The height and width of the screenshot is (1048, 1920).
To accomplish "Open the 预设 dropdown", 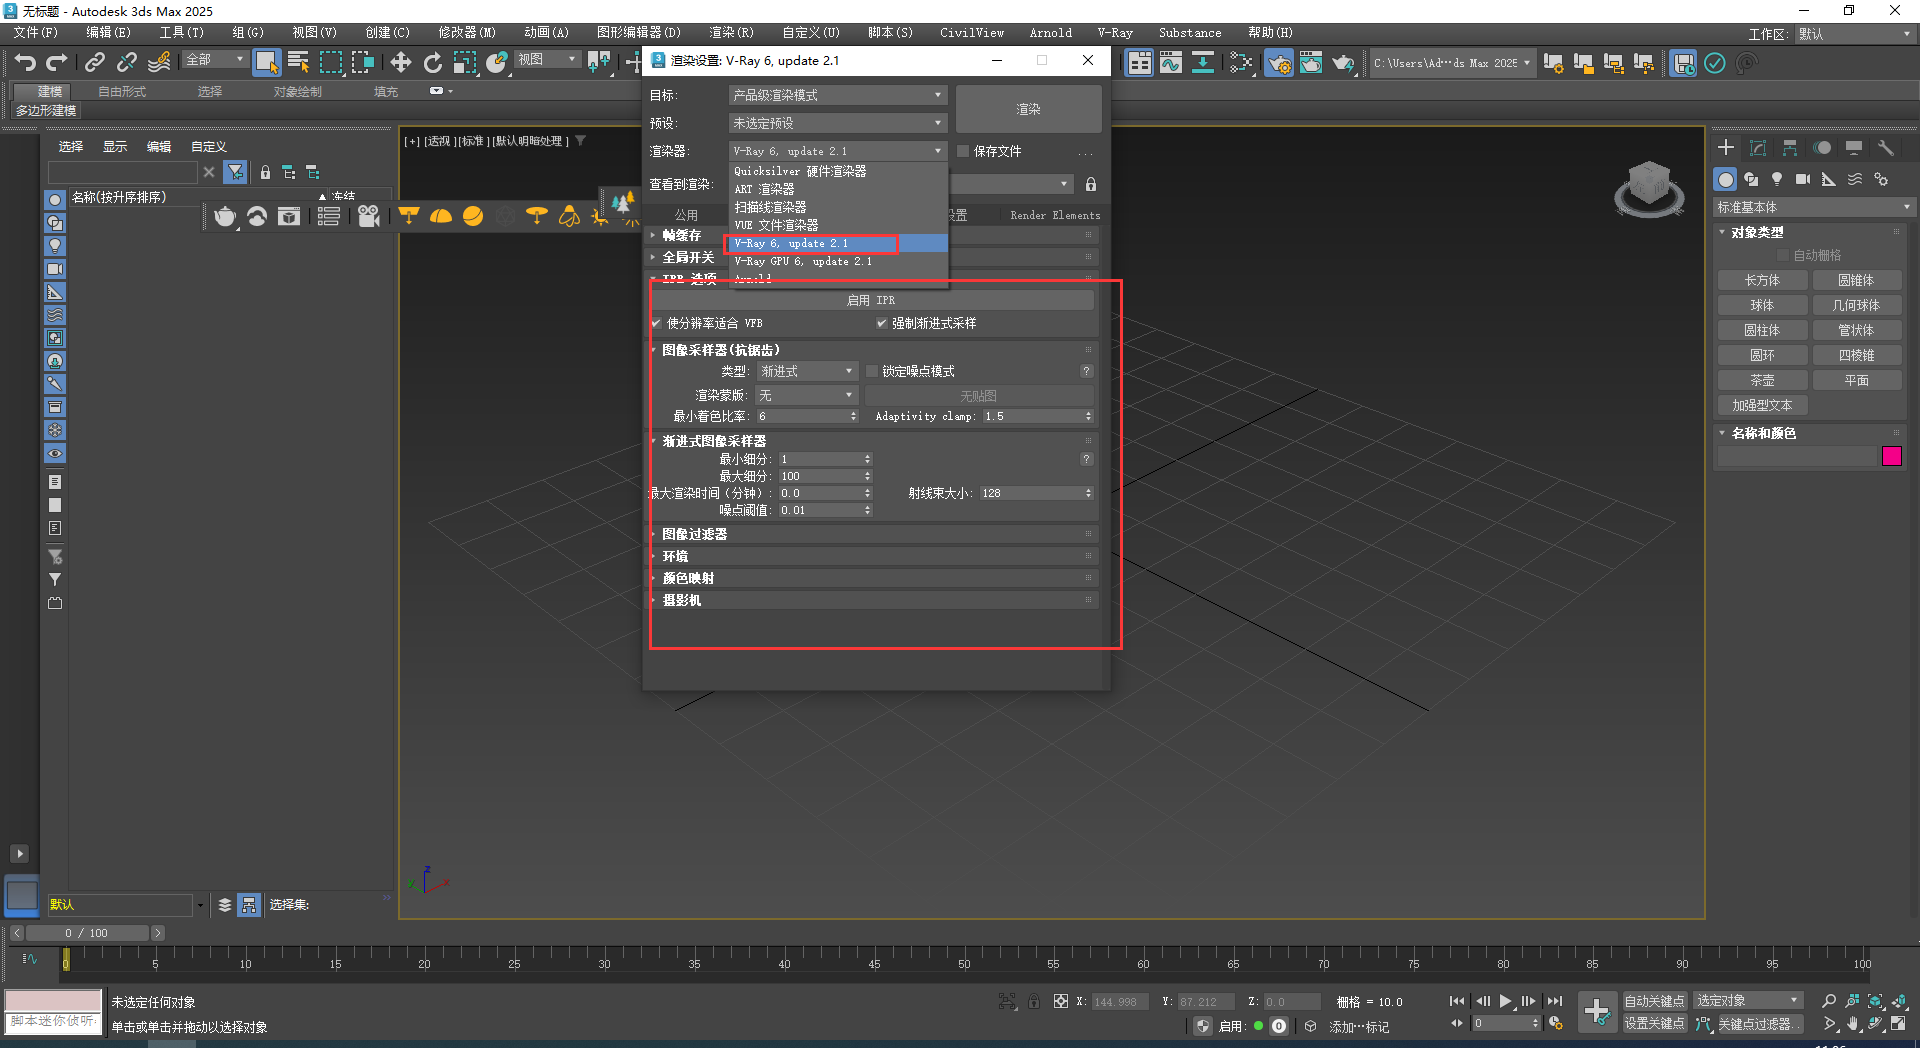I will point(836,122).
